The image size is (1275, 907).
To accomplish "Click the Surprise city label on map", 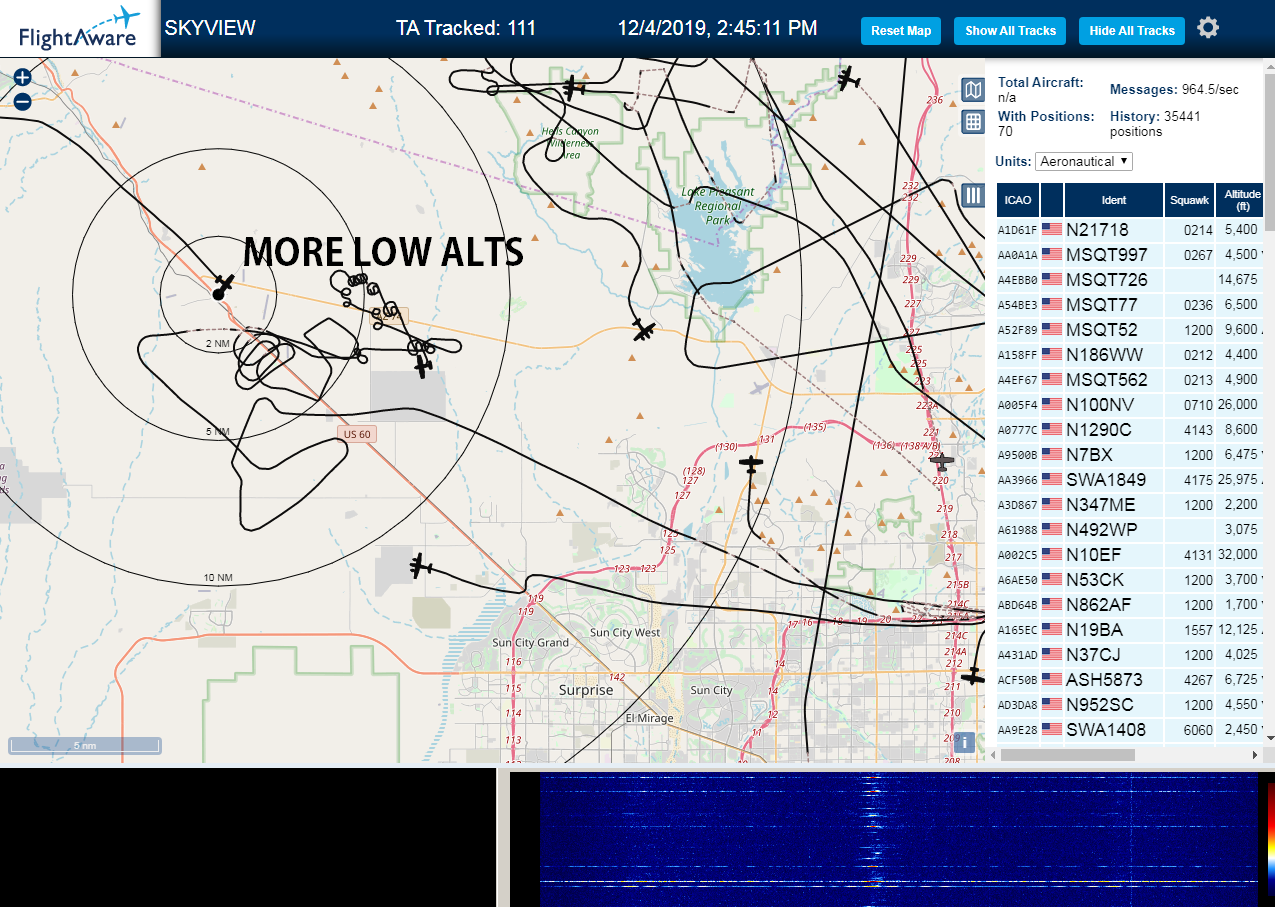I will 586,690.
